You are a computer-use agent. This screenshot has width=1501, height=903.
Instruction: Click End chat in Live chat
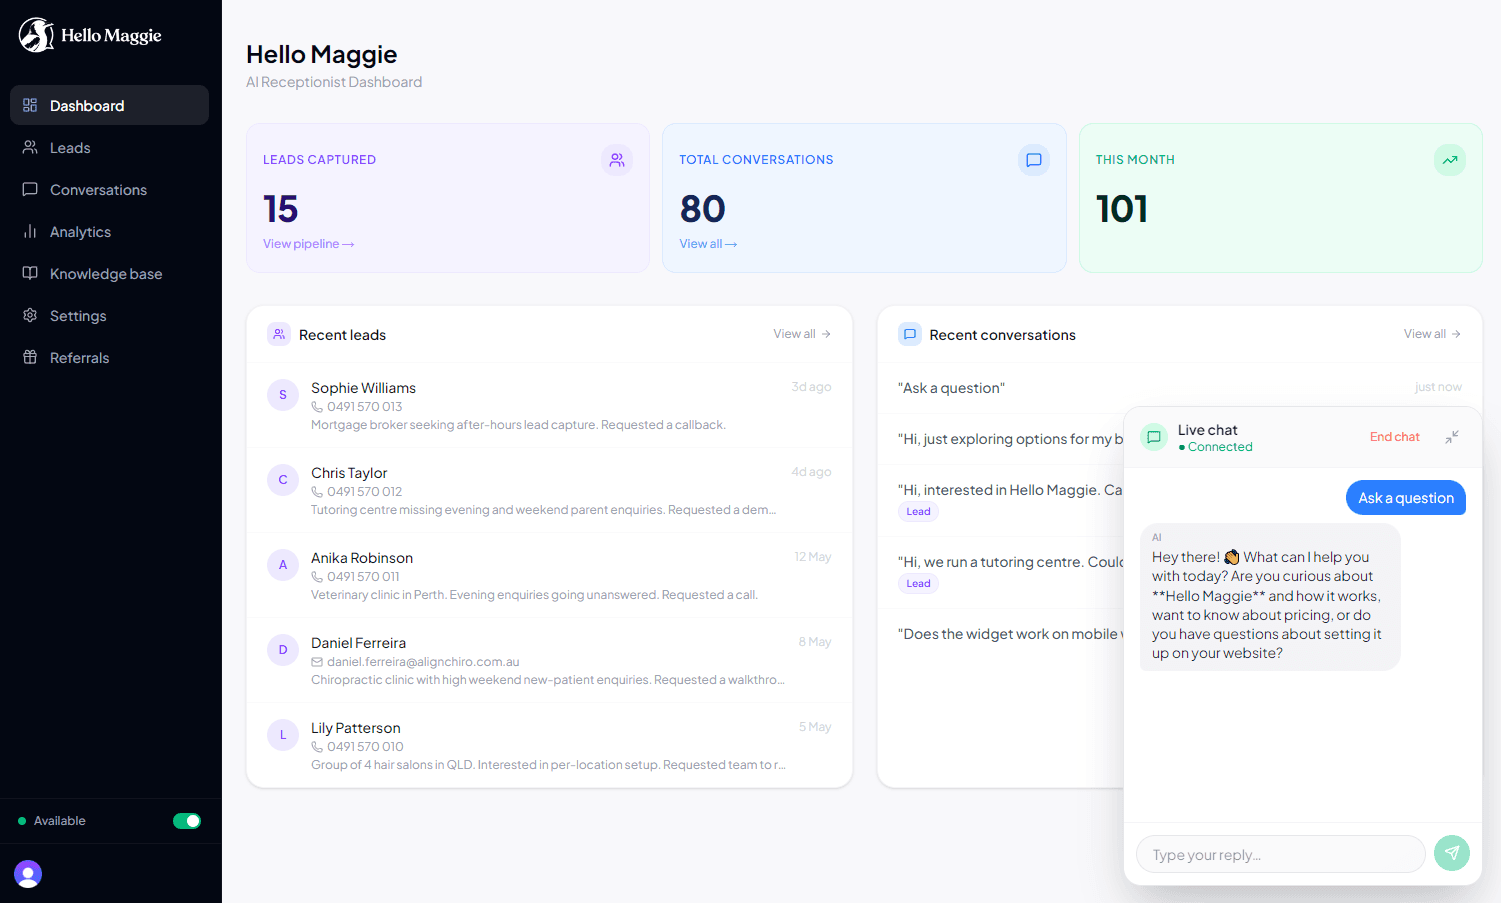(1394, 437)
